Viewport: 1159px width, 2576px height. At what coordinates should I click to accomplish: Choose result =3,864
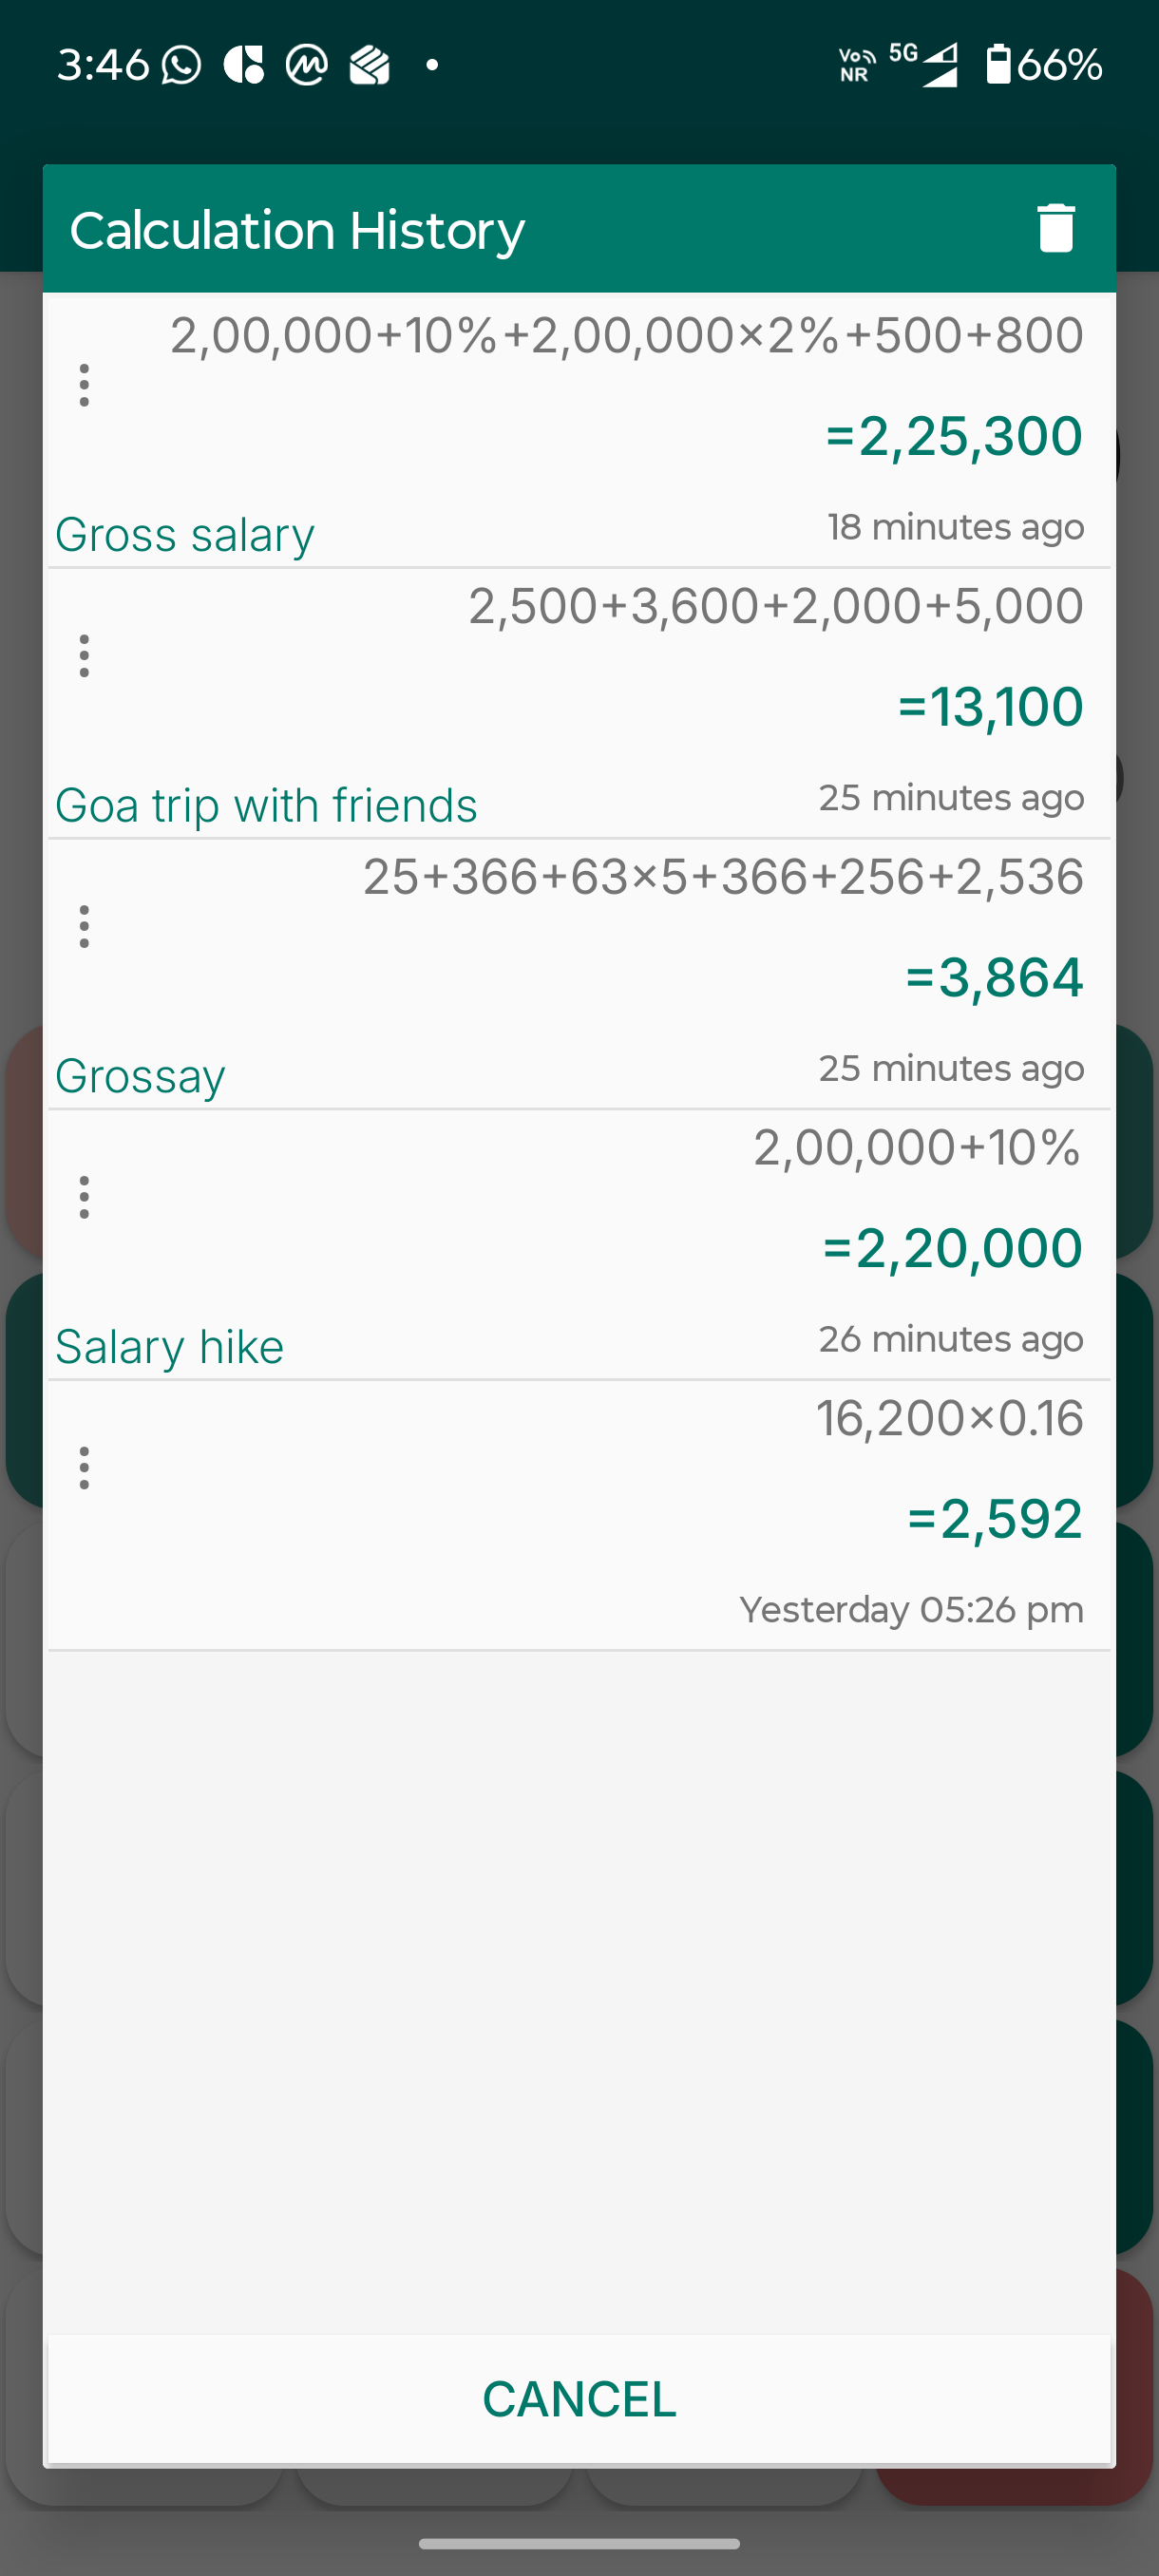pyautogui.click(x=994, y=978)
